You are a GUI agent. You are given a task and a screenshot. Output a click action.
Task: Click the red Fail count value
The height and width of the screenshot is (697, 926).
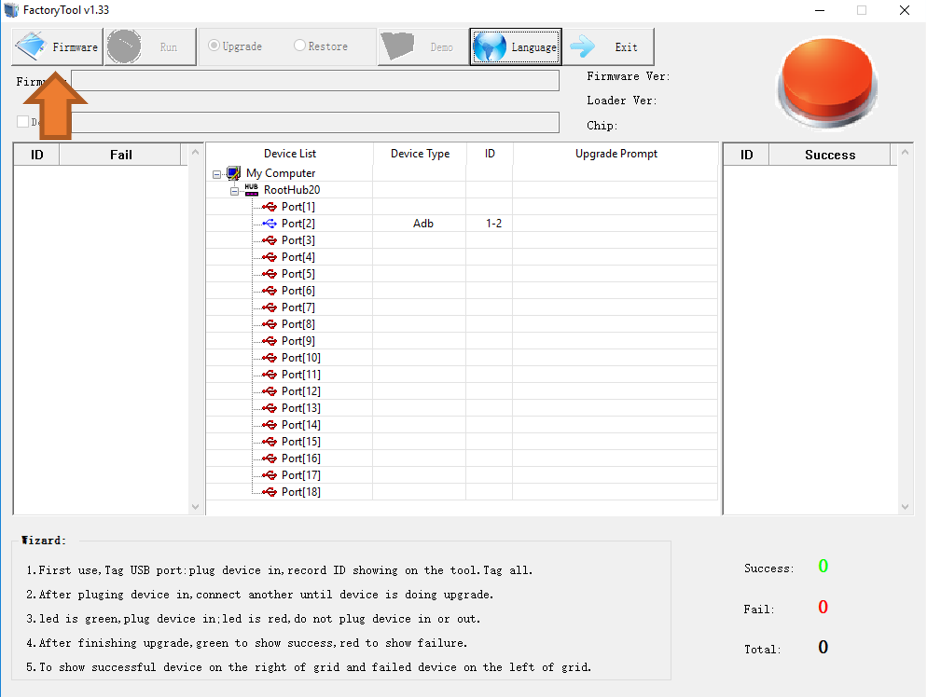823,607
